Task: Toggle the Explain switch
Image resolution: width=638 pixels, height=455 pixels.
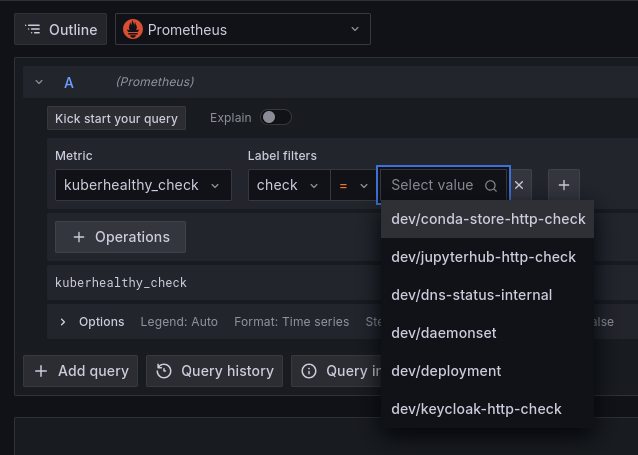Action: [x=276, y=118]
